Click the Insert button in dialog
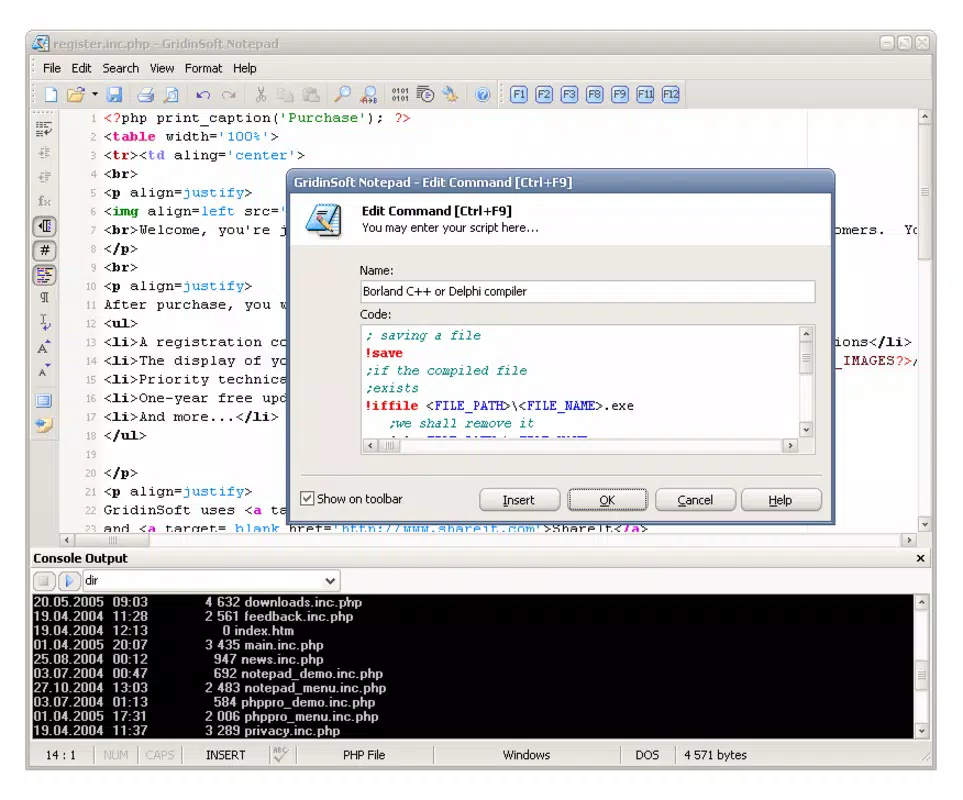Viewport: 963px width, 800px height. click(519, 500)
